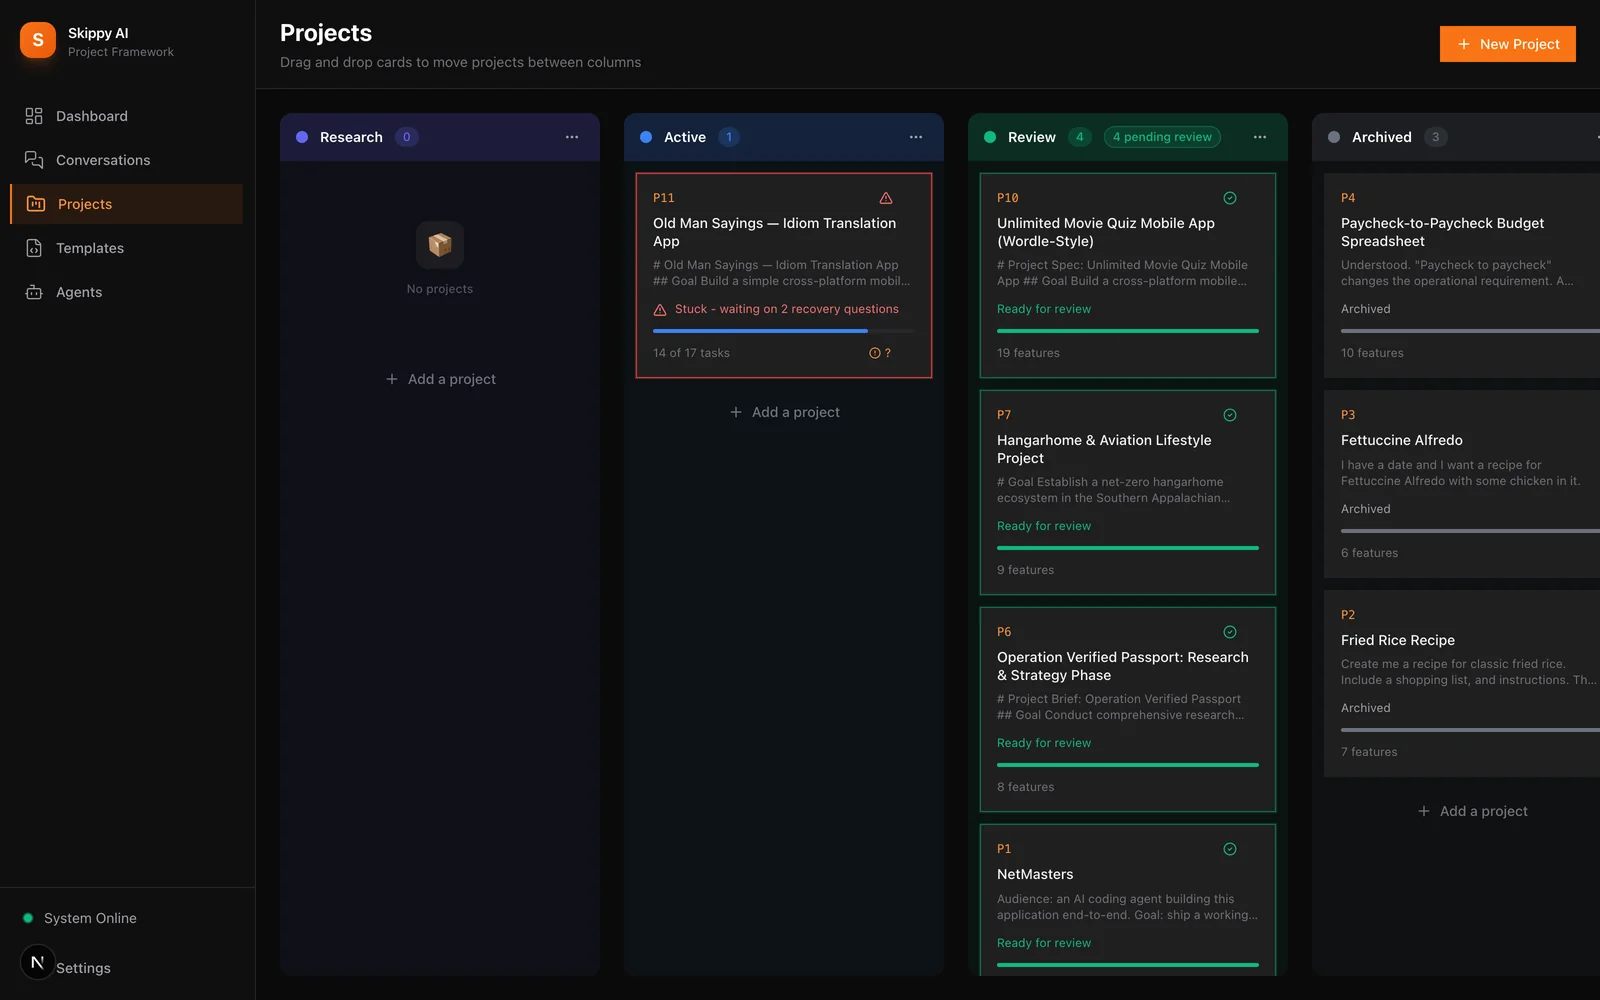Click the green progress bar on P7 card
1600x1000 pixels.
click(x=1128, y=548)
